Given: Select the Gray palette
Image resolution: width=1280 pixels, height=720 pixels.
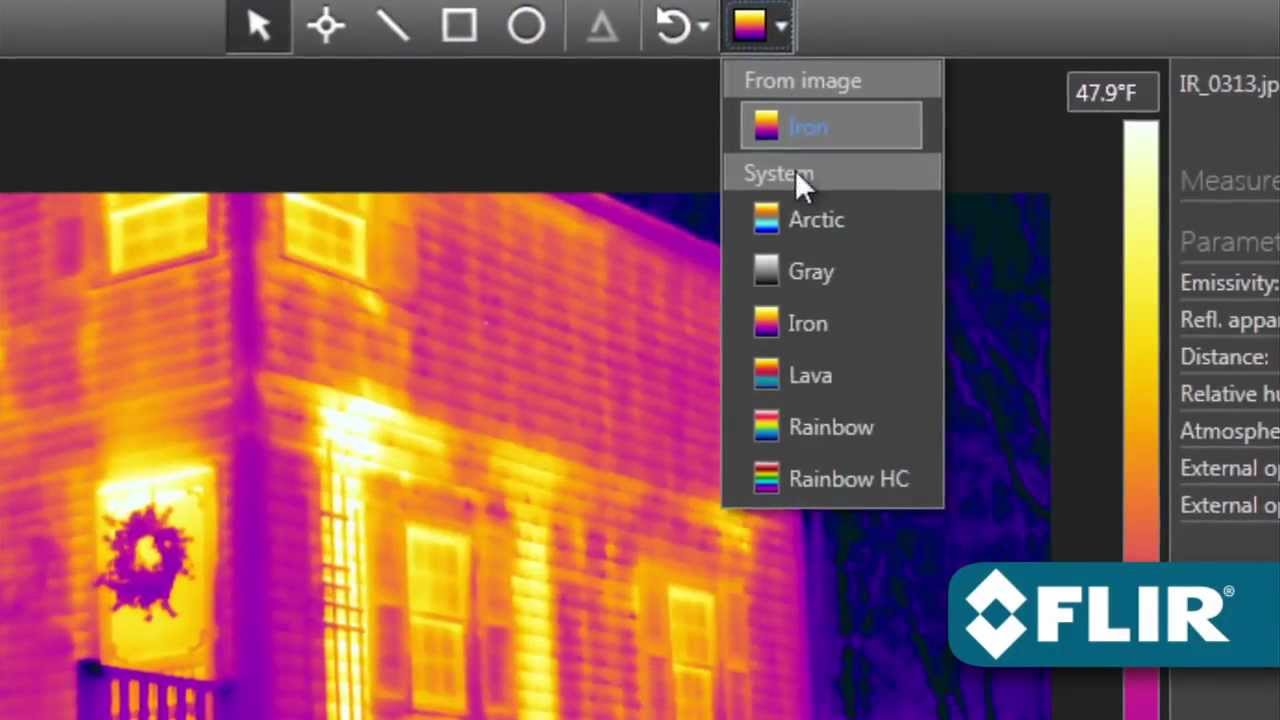Looking at the screenshot, I should point(810,271).
